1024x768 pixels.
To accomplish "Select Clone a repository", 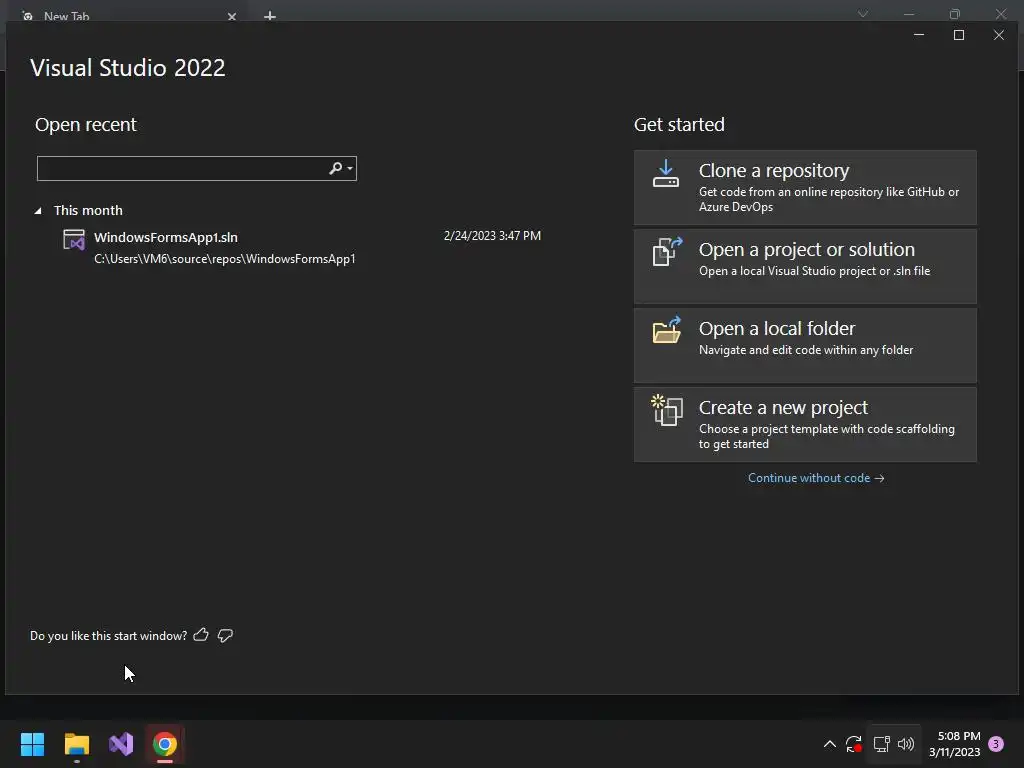I will (x=805, y=187).
